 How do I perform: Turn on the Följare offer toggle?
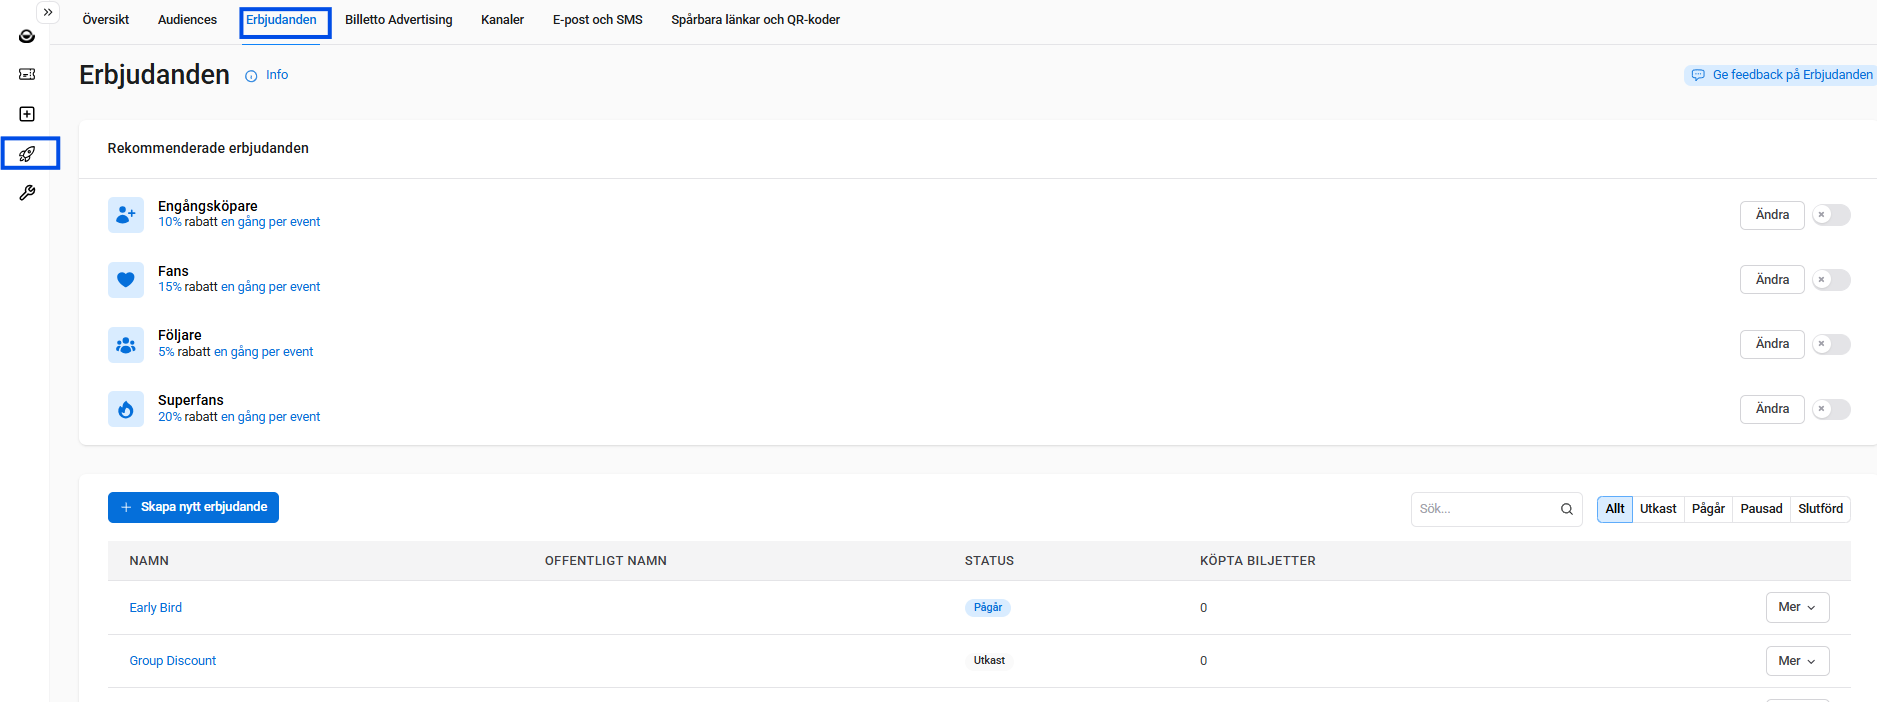click(1831, 344)
